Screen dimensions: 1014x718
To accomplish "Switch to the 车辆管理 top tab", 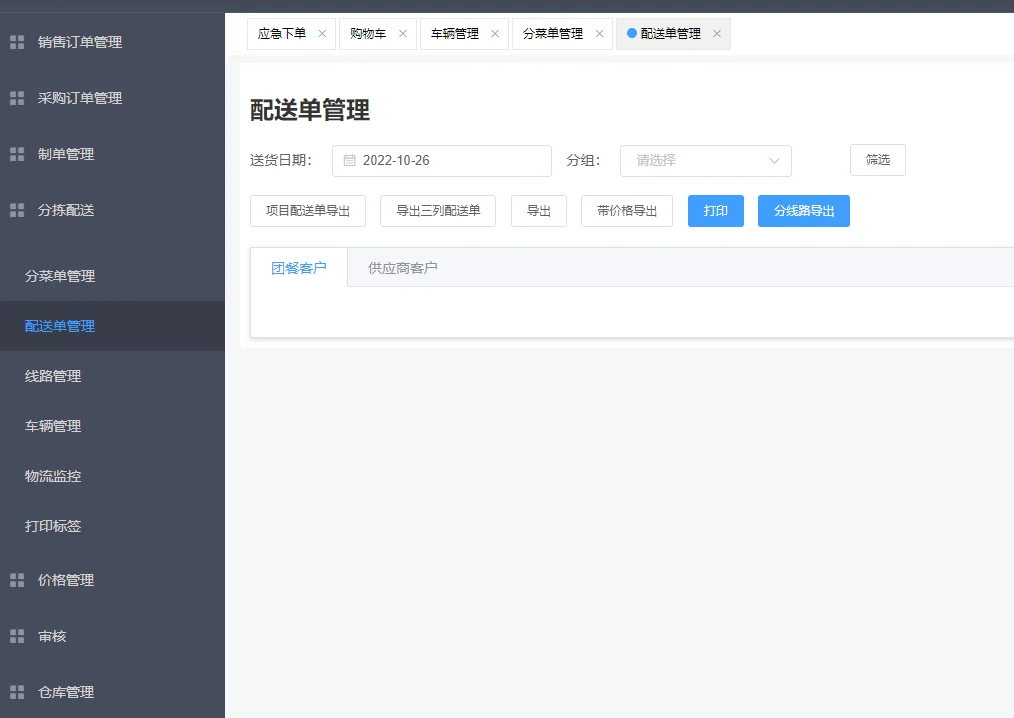I will click(456, 33).
